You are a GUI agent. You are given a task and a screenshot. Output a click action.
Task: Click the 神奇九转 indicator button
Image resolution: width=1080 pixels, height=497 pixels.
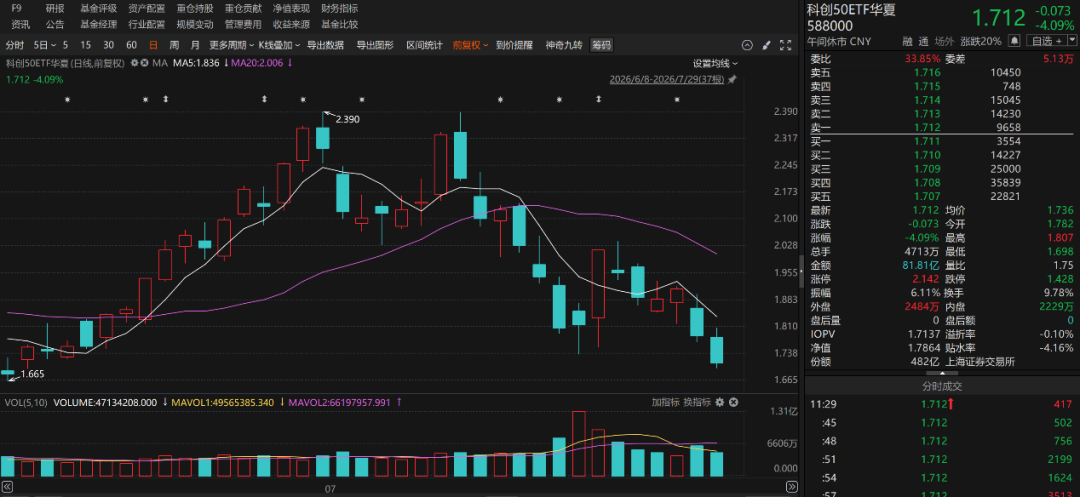coord(564,45)
